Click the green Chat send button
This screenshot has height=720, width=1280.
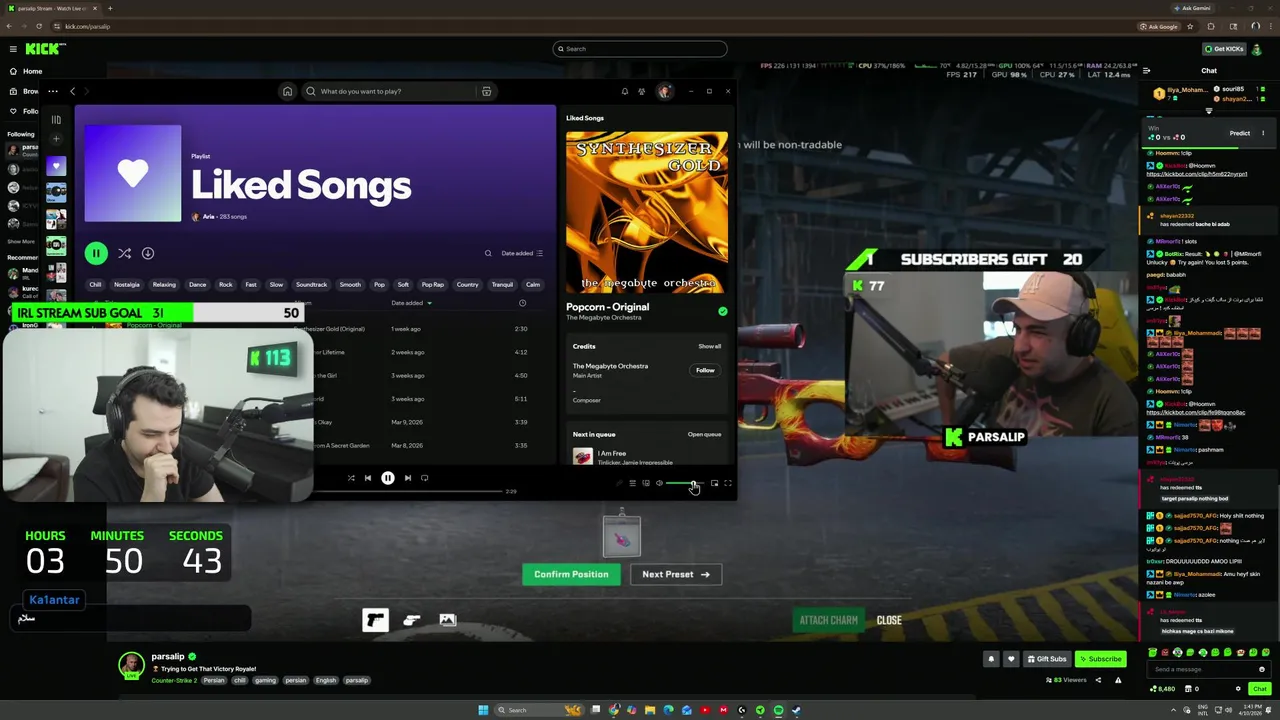(x=1259, y=688)
